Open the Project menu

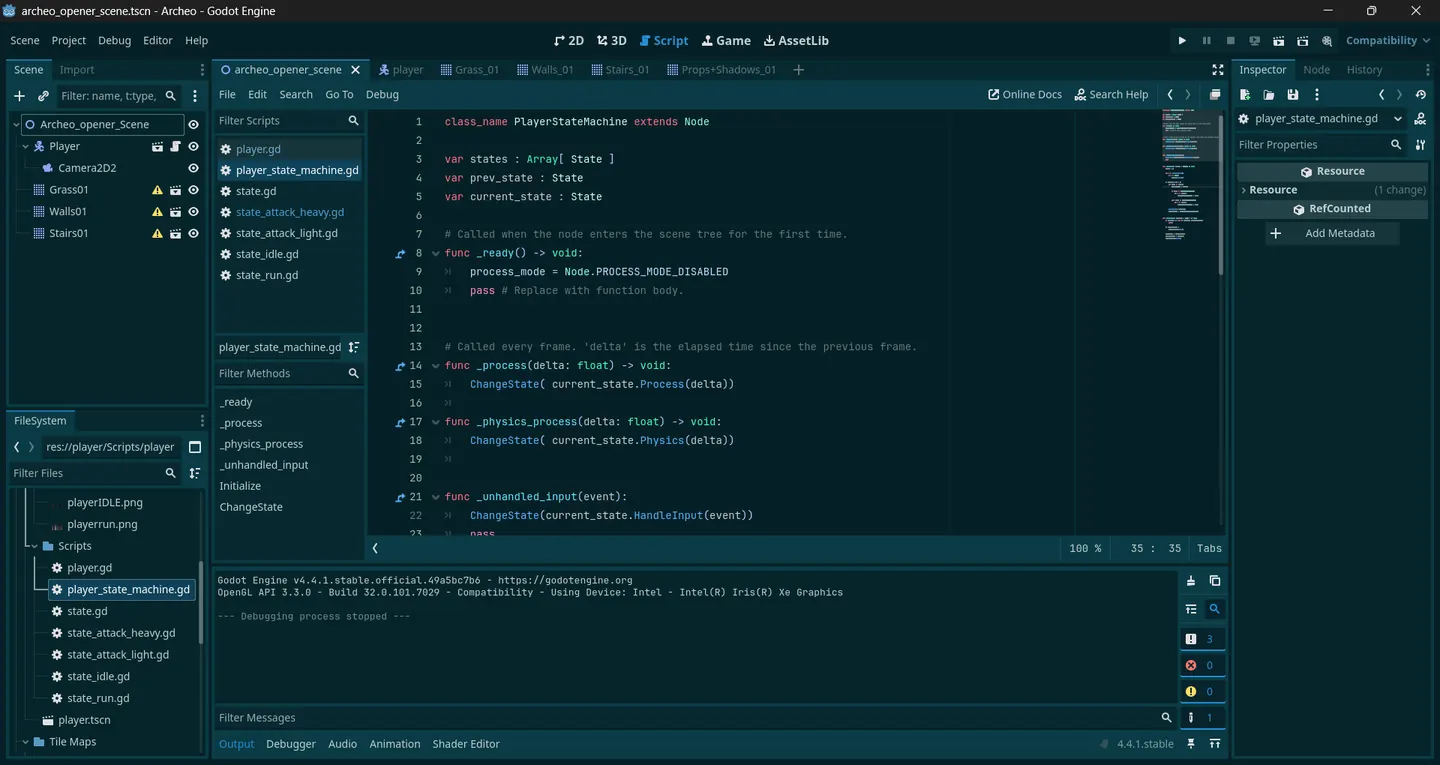(68, 40)
